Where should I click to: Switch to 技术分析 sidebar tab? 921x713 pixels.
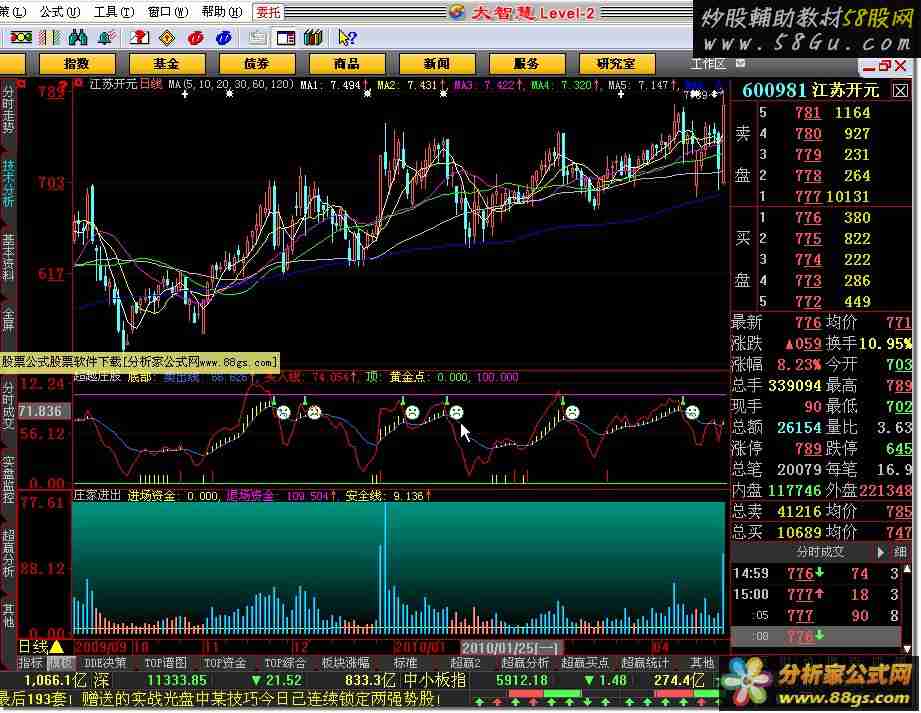coord(8,183)
